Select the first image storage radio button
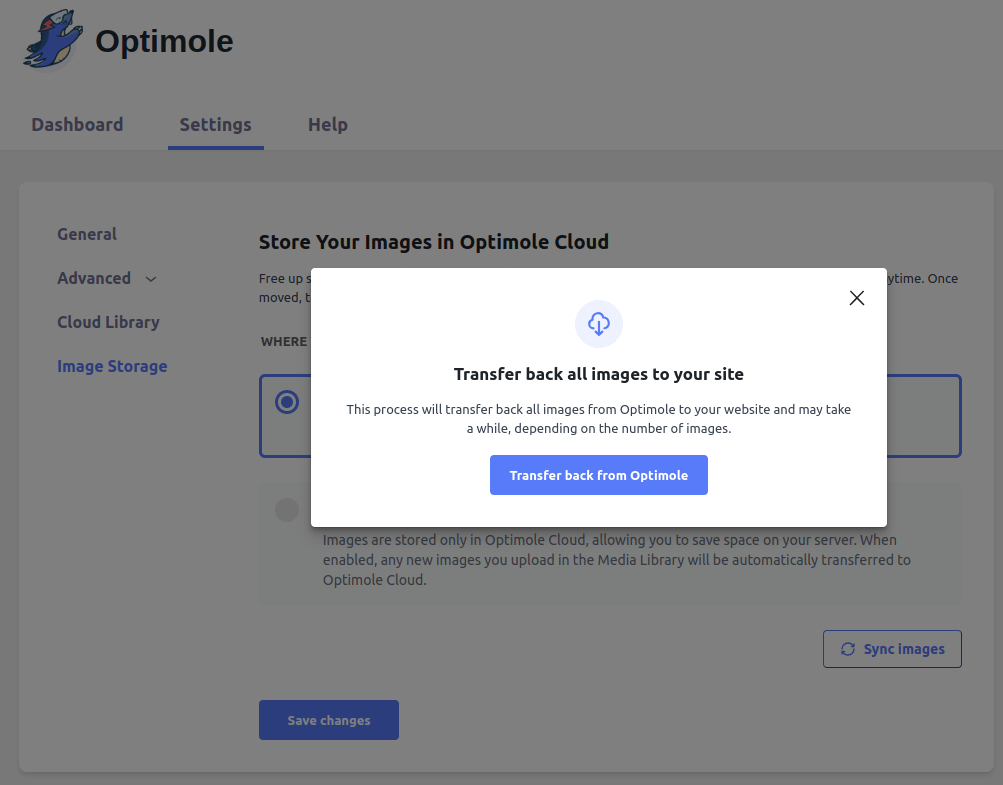This screenshot has width=1003, height=785. 287,403
